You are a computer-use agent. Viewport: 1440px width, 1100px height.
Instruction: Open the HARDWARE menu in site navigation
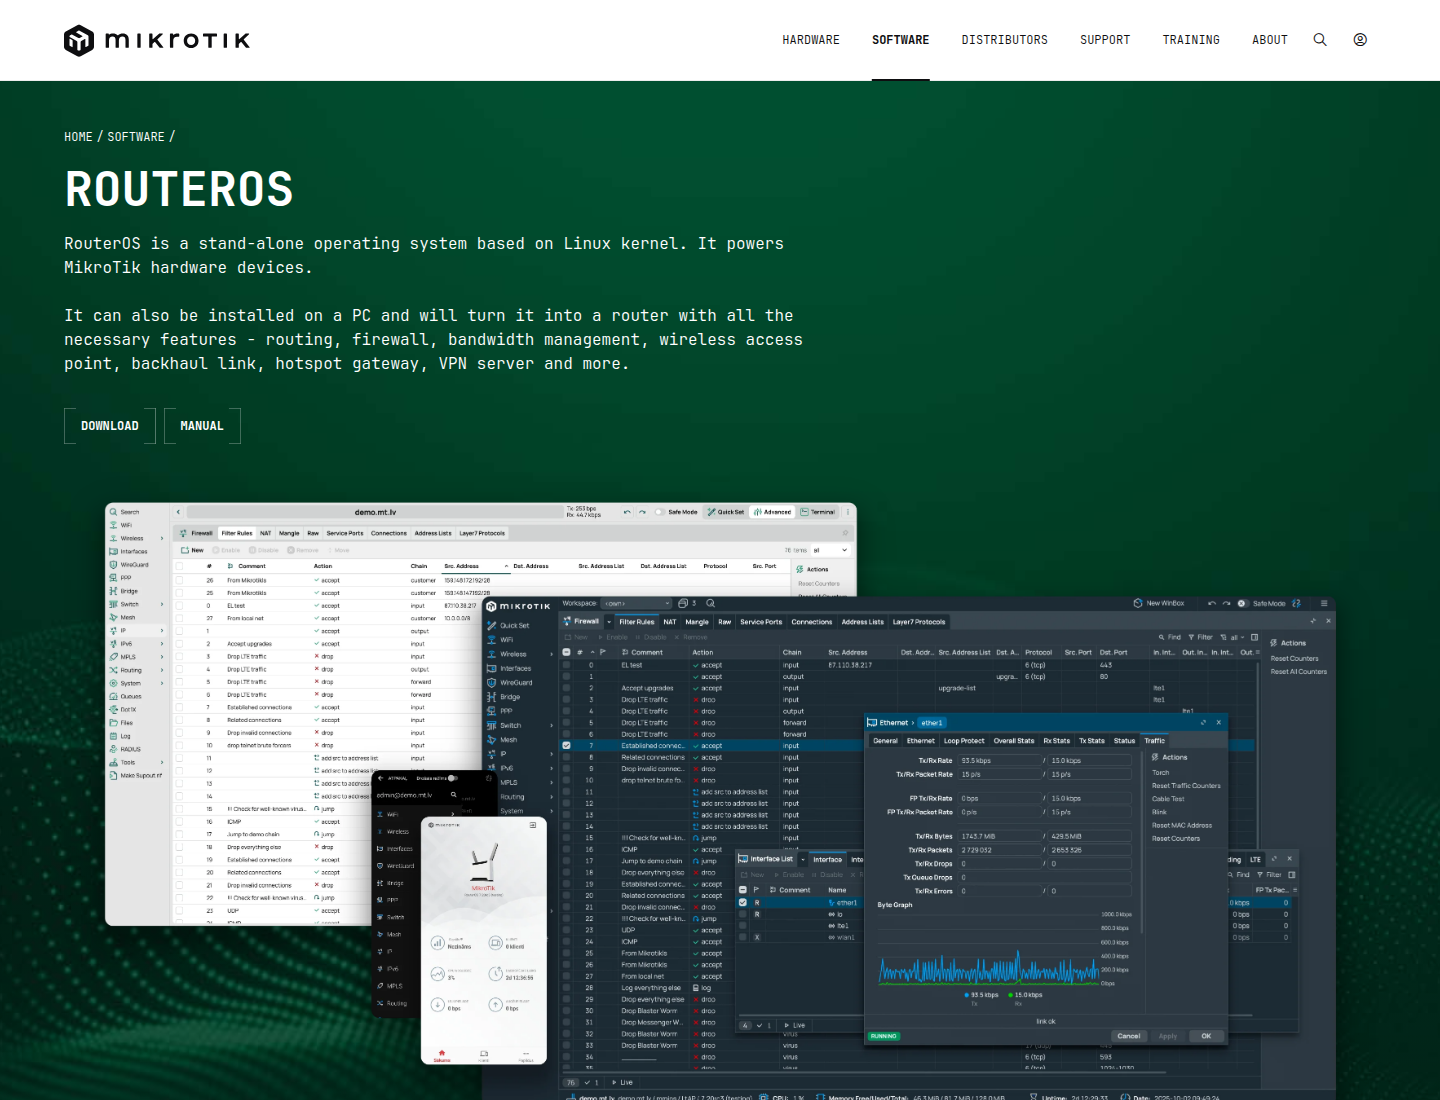[x=811, y=40]
